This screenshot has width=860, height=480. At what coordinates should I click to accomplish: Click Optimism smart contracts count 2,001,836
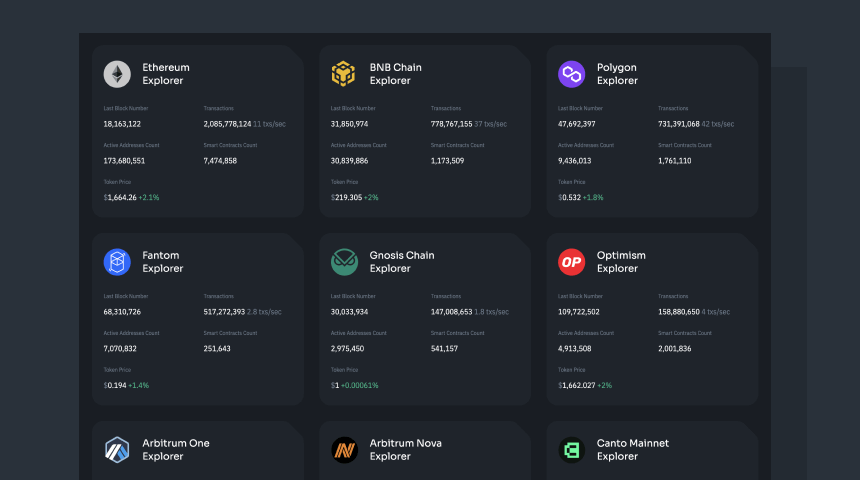click(674, 348)
